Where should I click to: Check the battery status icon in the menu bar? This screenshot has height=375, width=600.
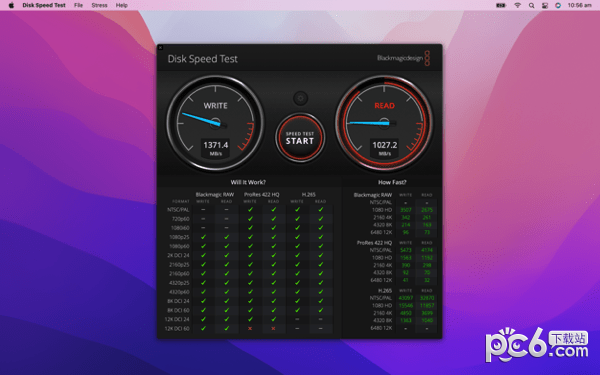(x=501, y=5)
